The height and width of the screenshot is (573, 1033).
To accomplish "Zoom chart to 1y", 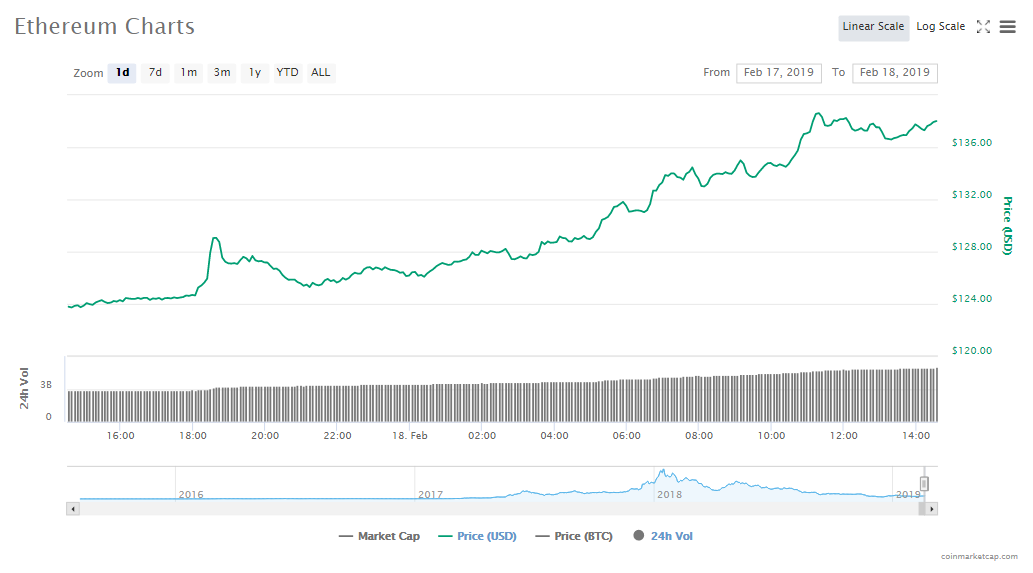I will (255, 73).
